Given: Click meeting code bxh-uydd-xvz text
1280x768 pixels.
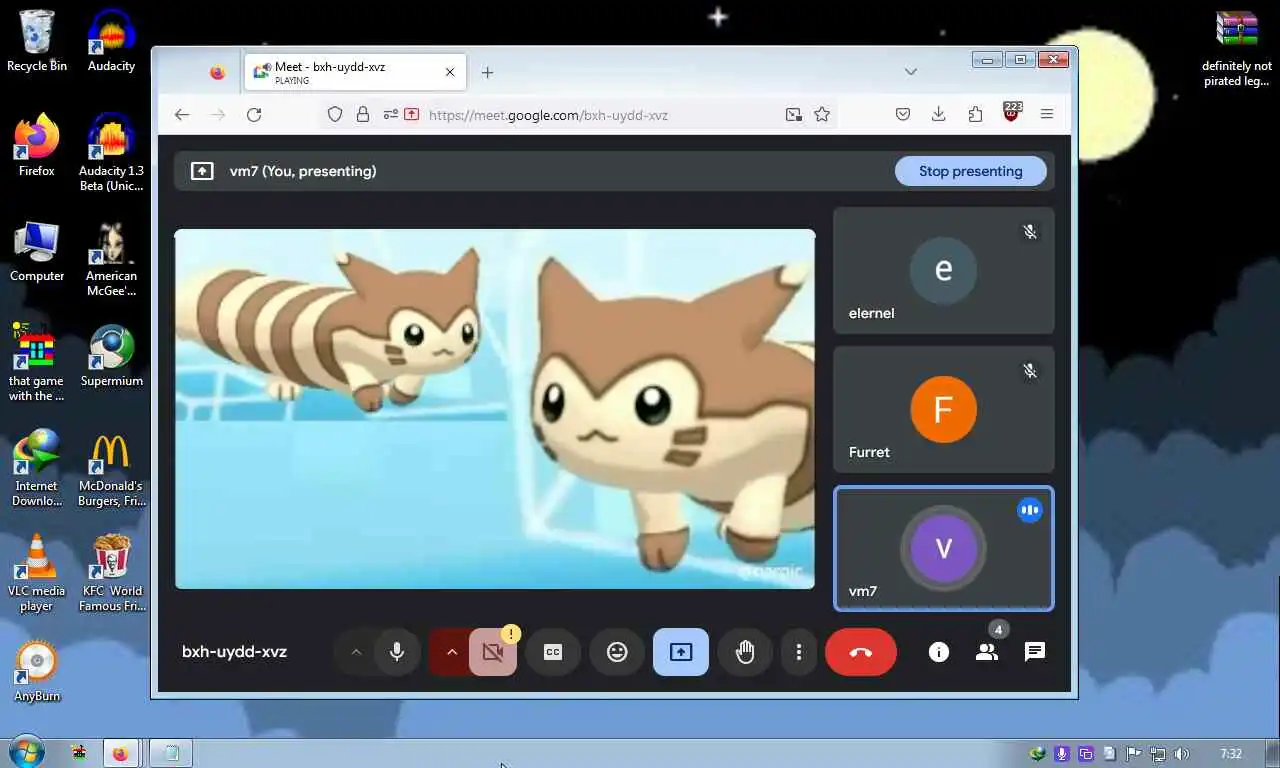Looking at the screenshot, I should tap(234, 652).
